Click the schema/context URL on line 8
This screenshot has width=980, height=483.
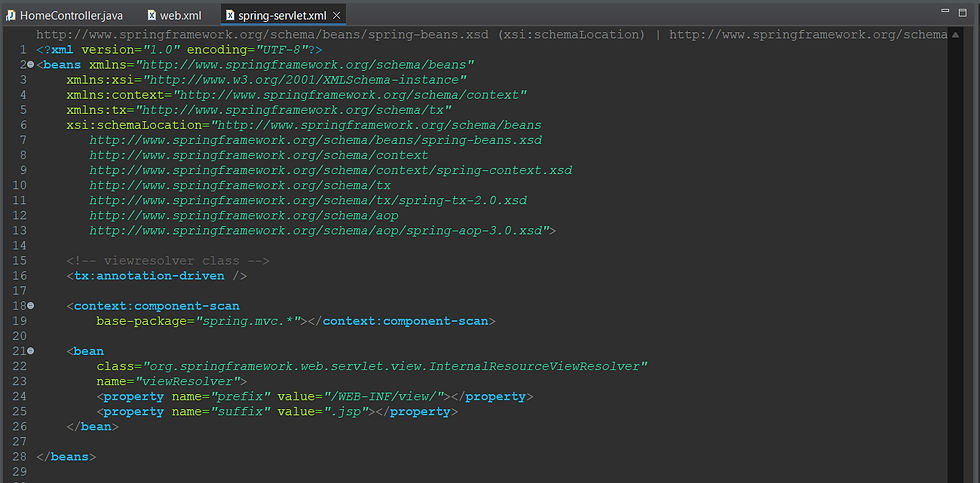[259, 155]
